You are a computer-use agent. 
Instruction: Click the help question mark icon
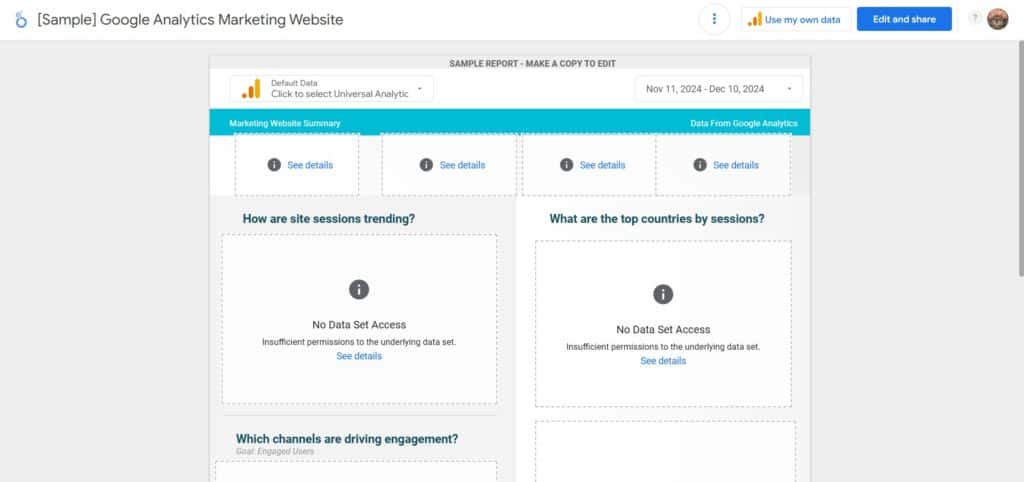[x=975, y=18]
